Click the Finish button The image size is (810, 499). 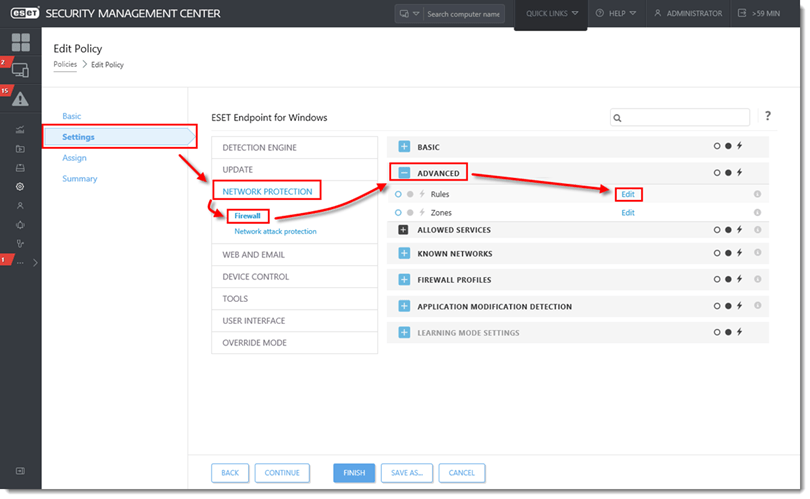tap(354, 473)
